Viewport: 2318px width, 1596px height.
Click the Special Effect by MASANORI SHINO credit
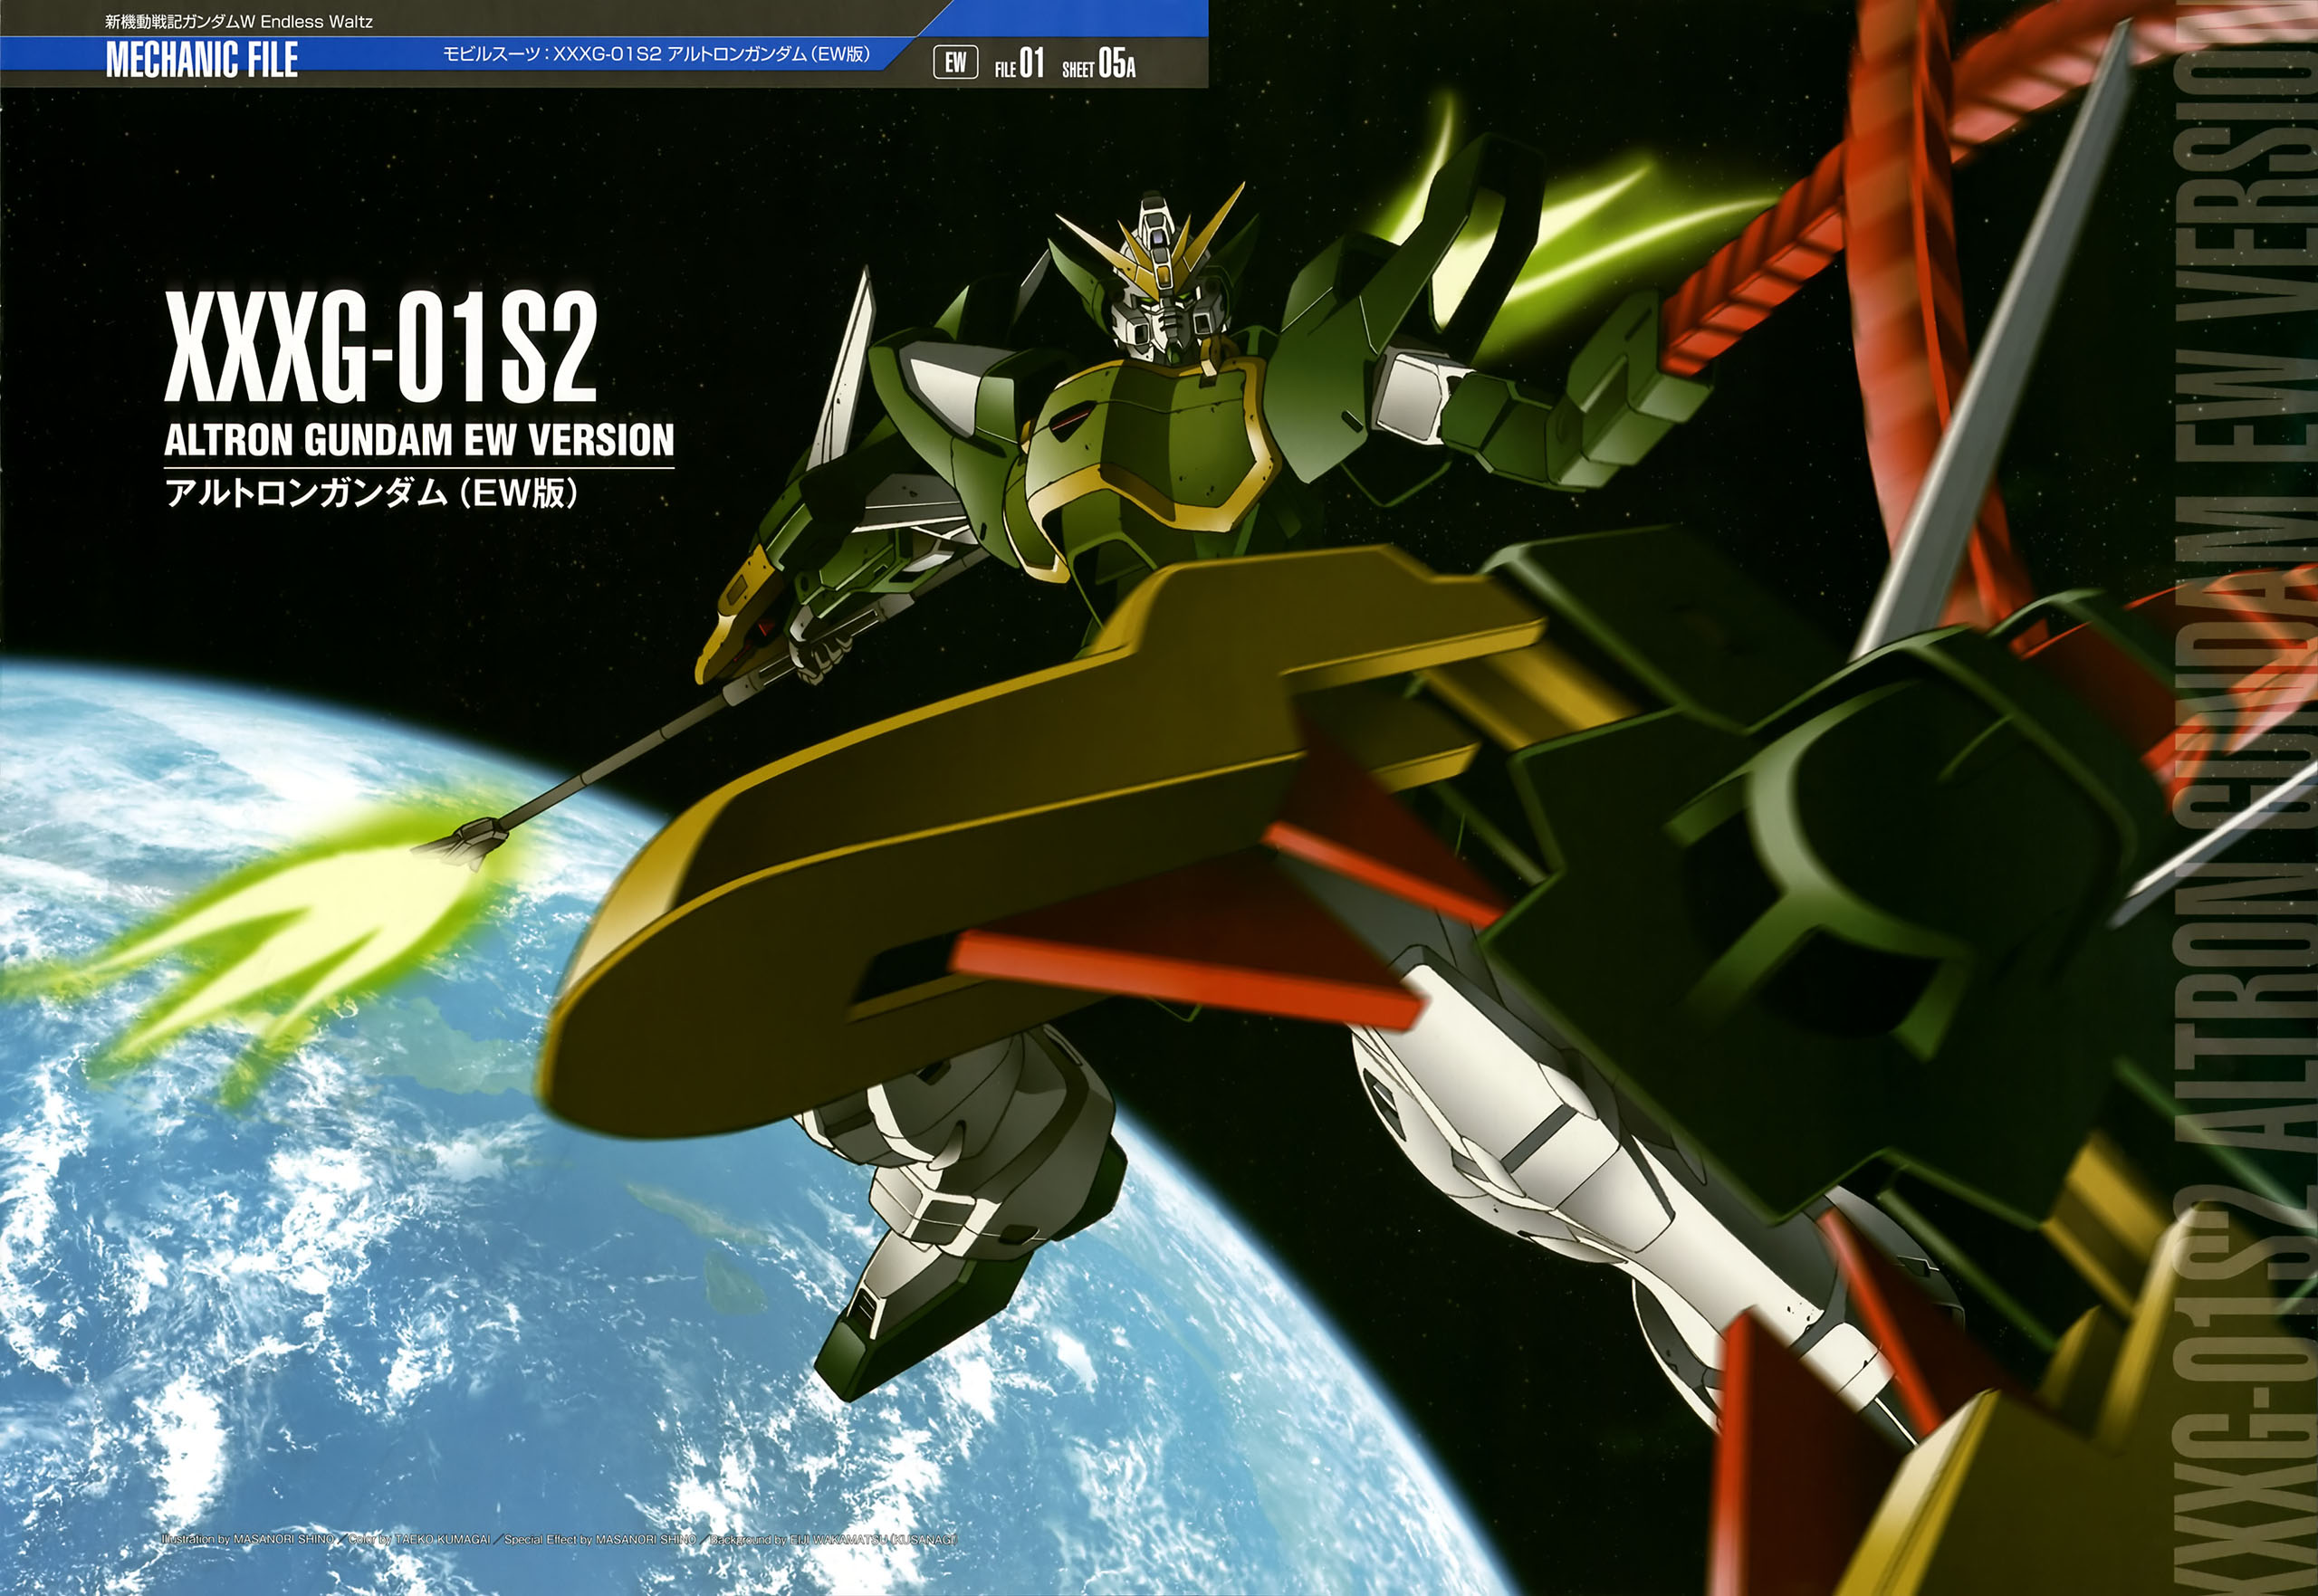tap(599, 1539)
